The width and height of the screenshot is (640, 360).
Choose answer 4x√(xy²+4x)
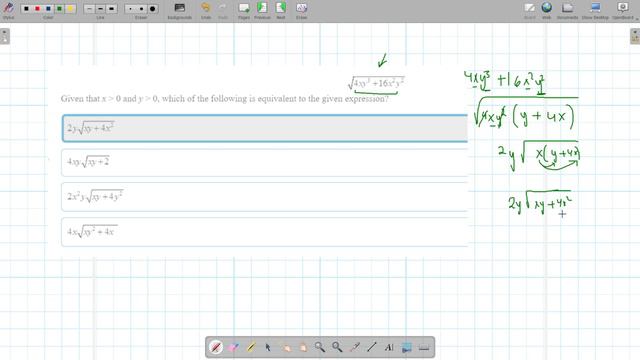click(x=265, y=232)
